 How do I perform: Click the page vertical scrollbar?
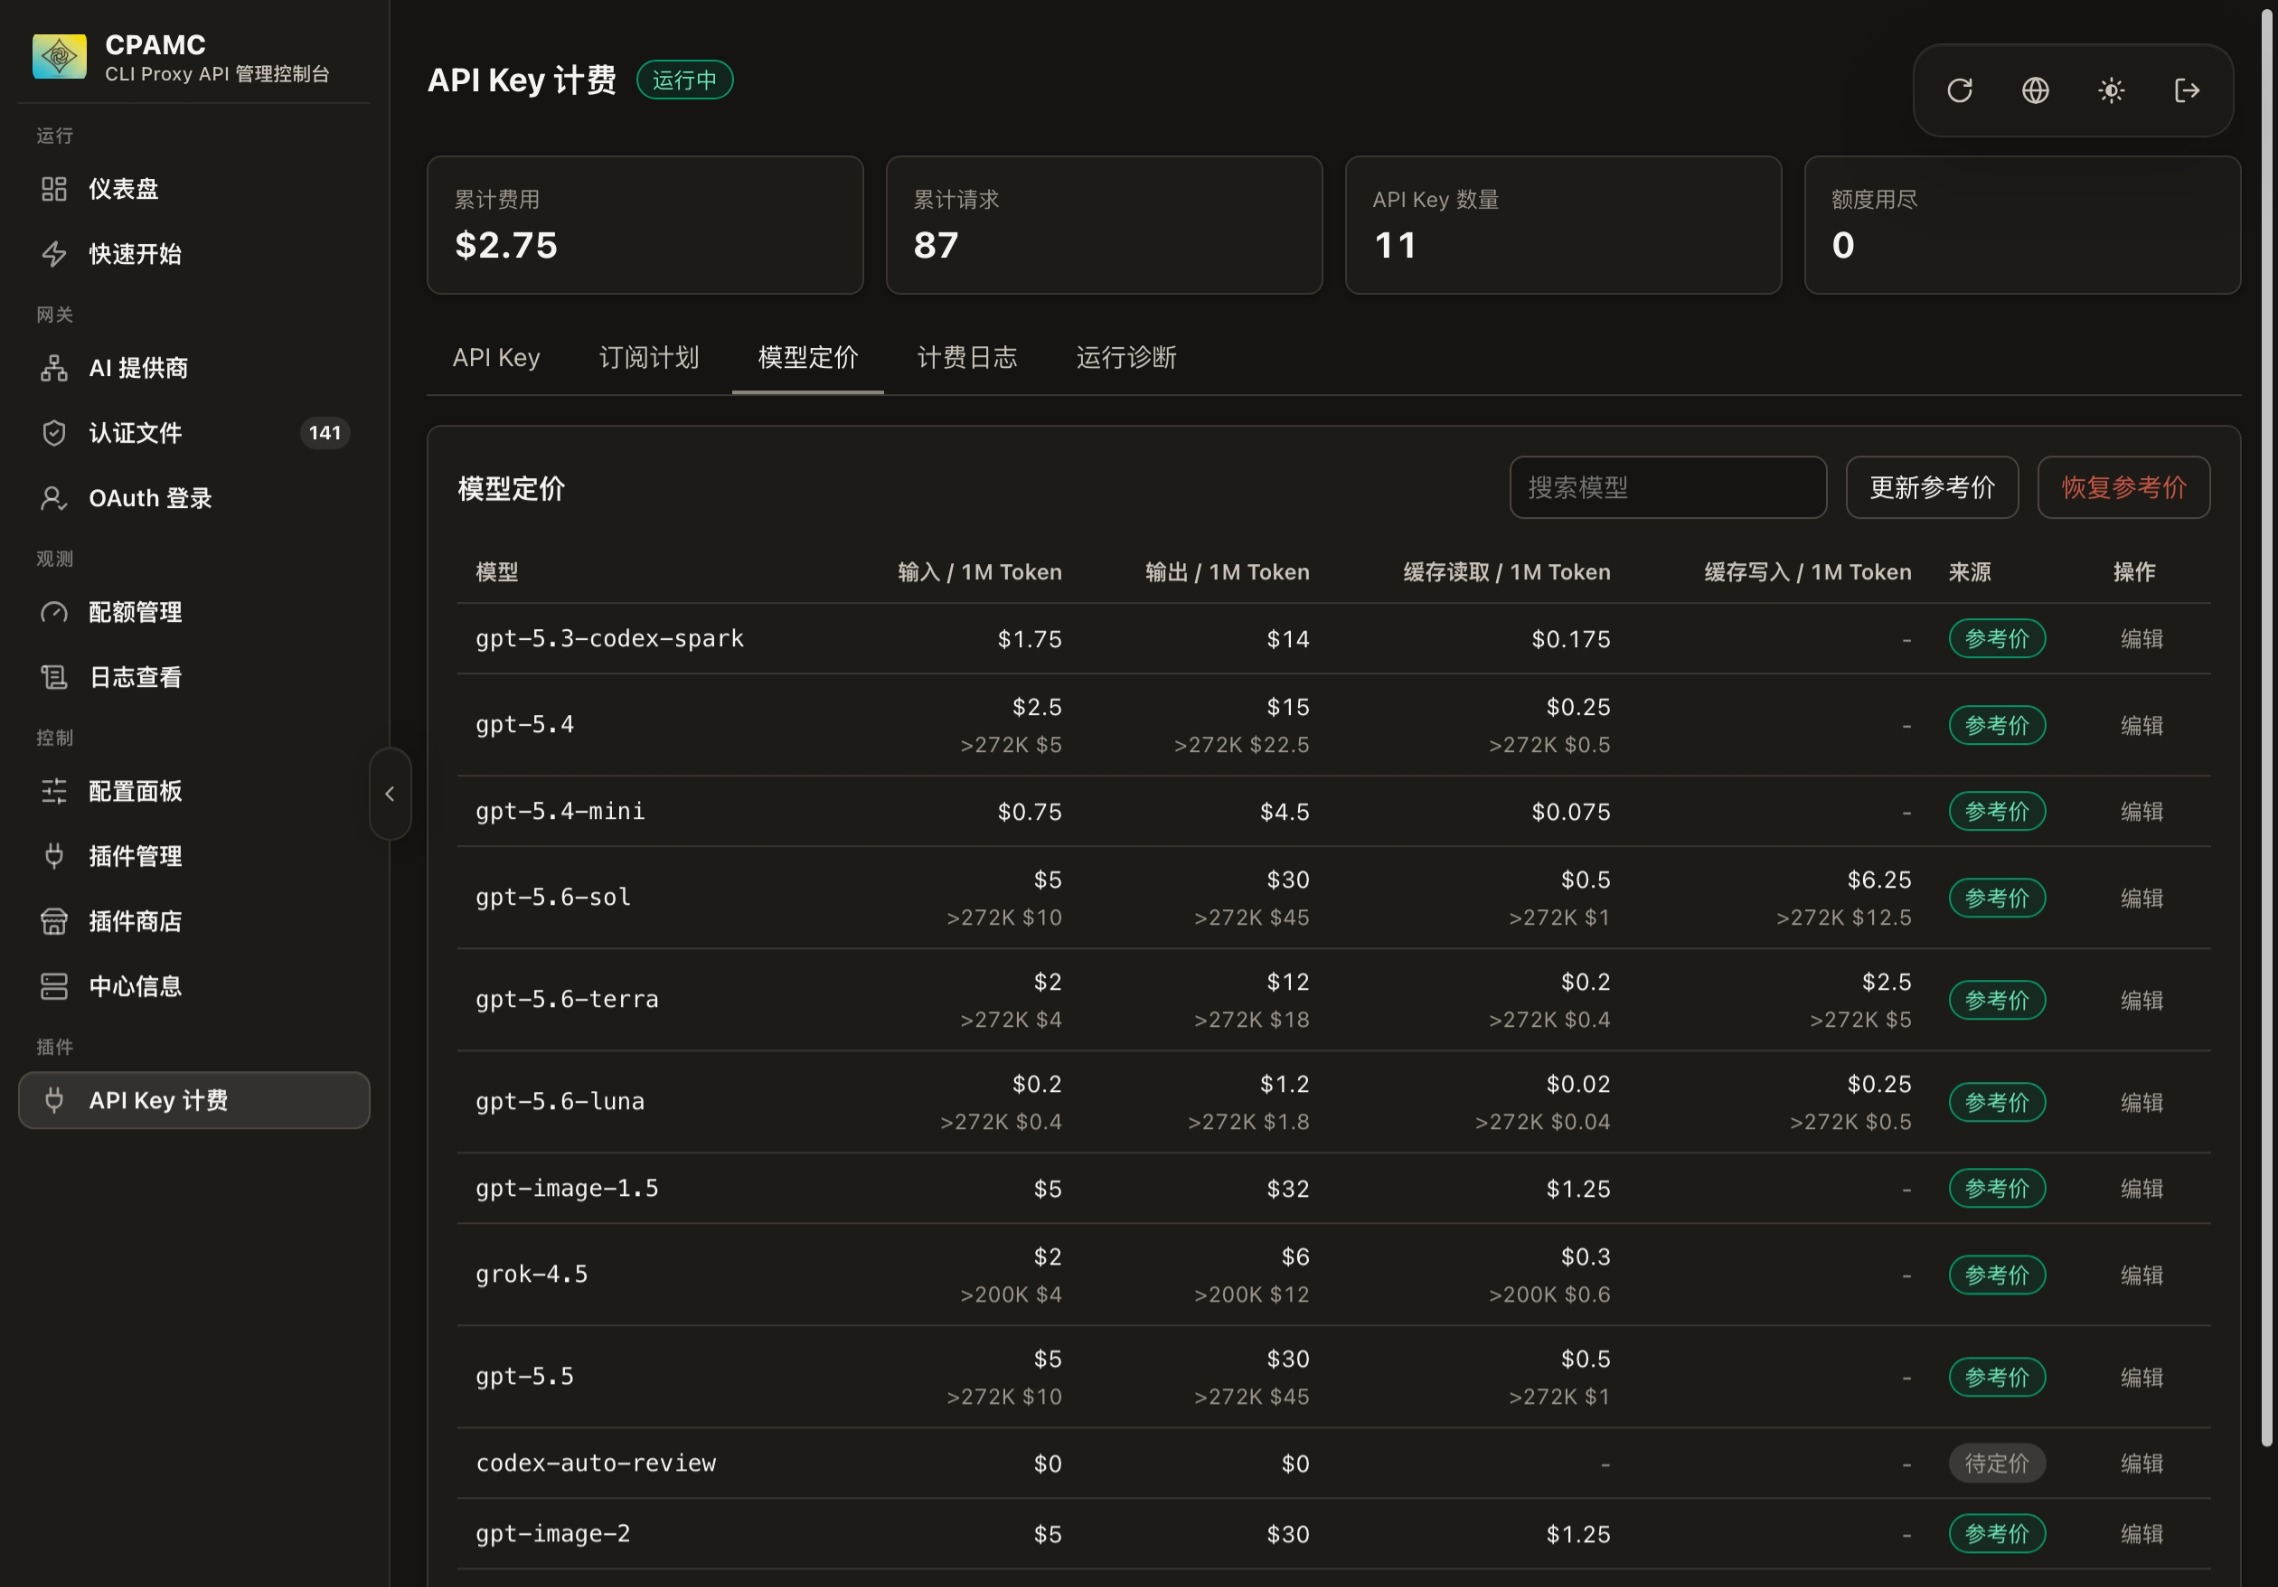click(2267, 727)
